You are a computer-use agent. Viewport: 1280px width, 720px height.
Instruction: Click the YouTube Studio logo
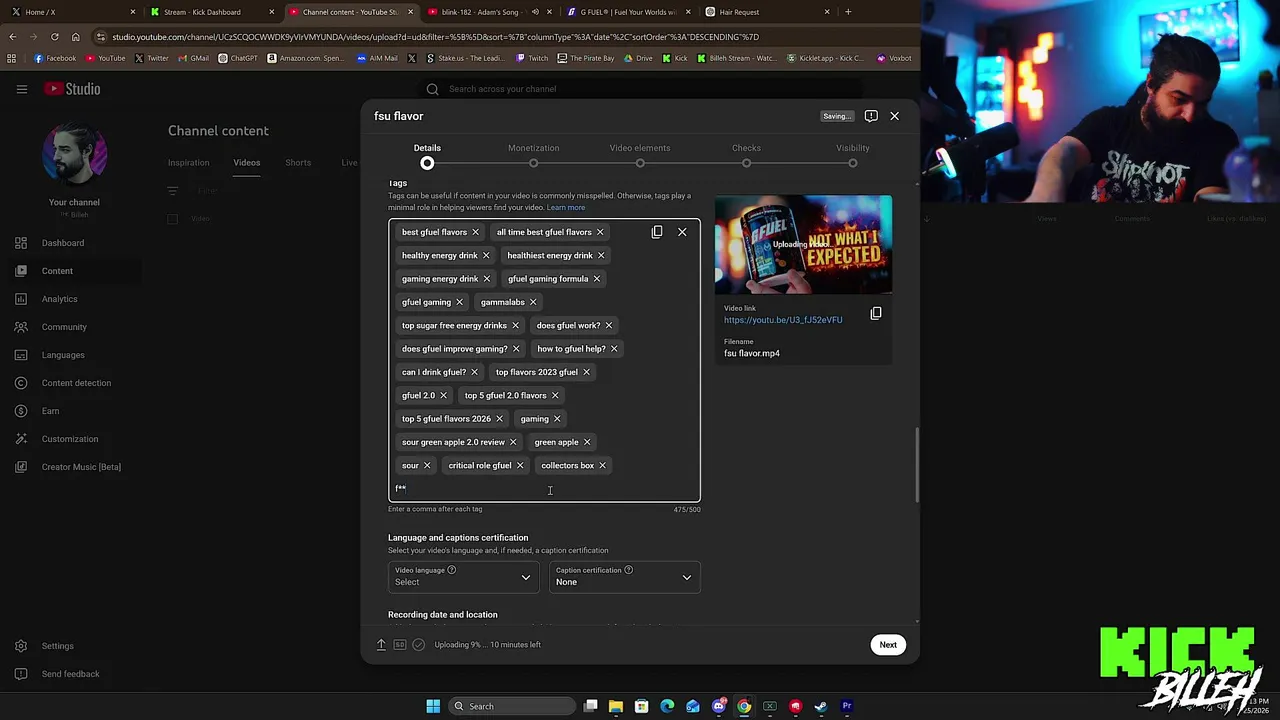click(x=72, y=89)
